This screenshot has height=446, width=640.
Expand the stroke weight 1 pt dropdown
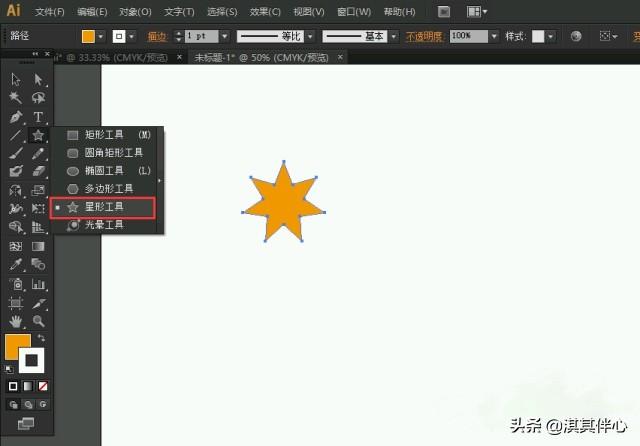click(x=225, y=35)
